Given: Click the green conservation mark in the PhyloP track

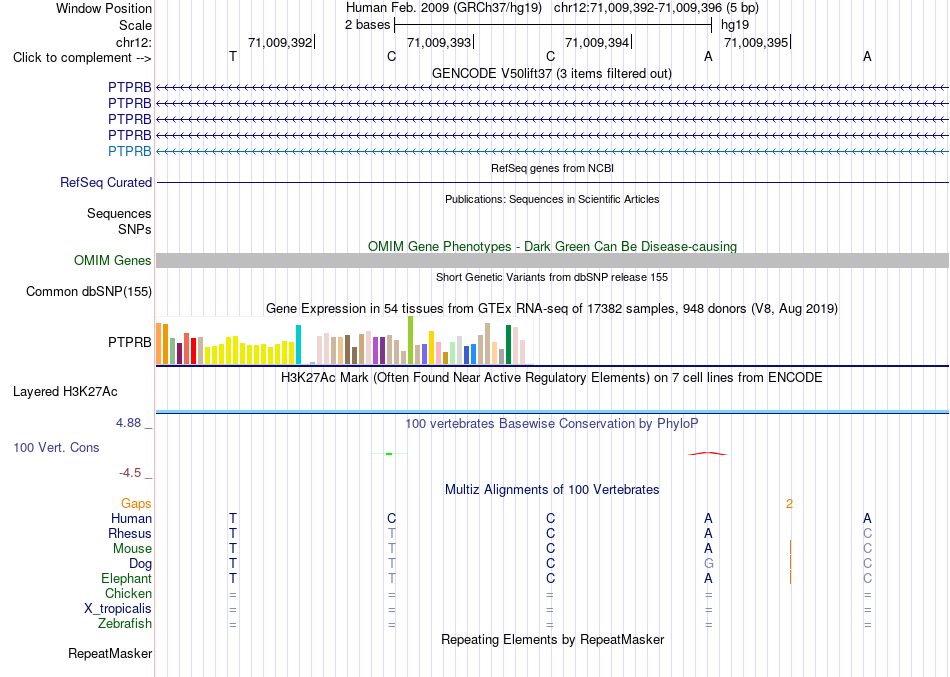Looking at the screenshot, I should [x=389, y=453].
